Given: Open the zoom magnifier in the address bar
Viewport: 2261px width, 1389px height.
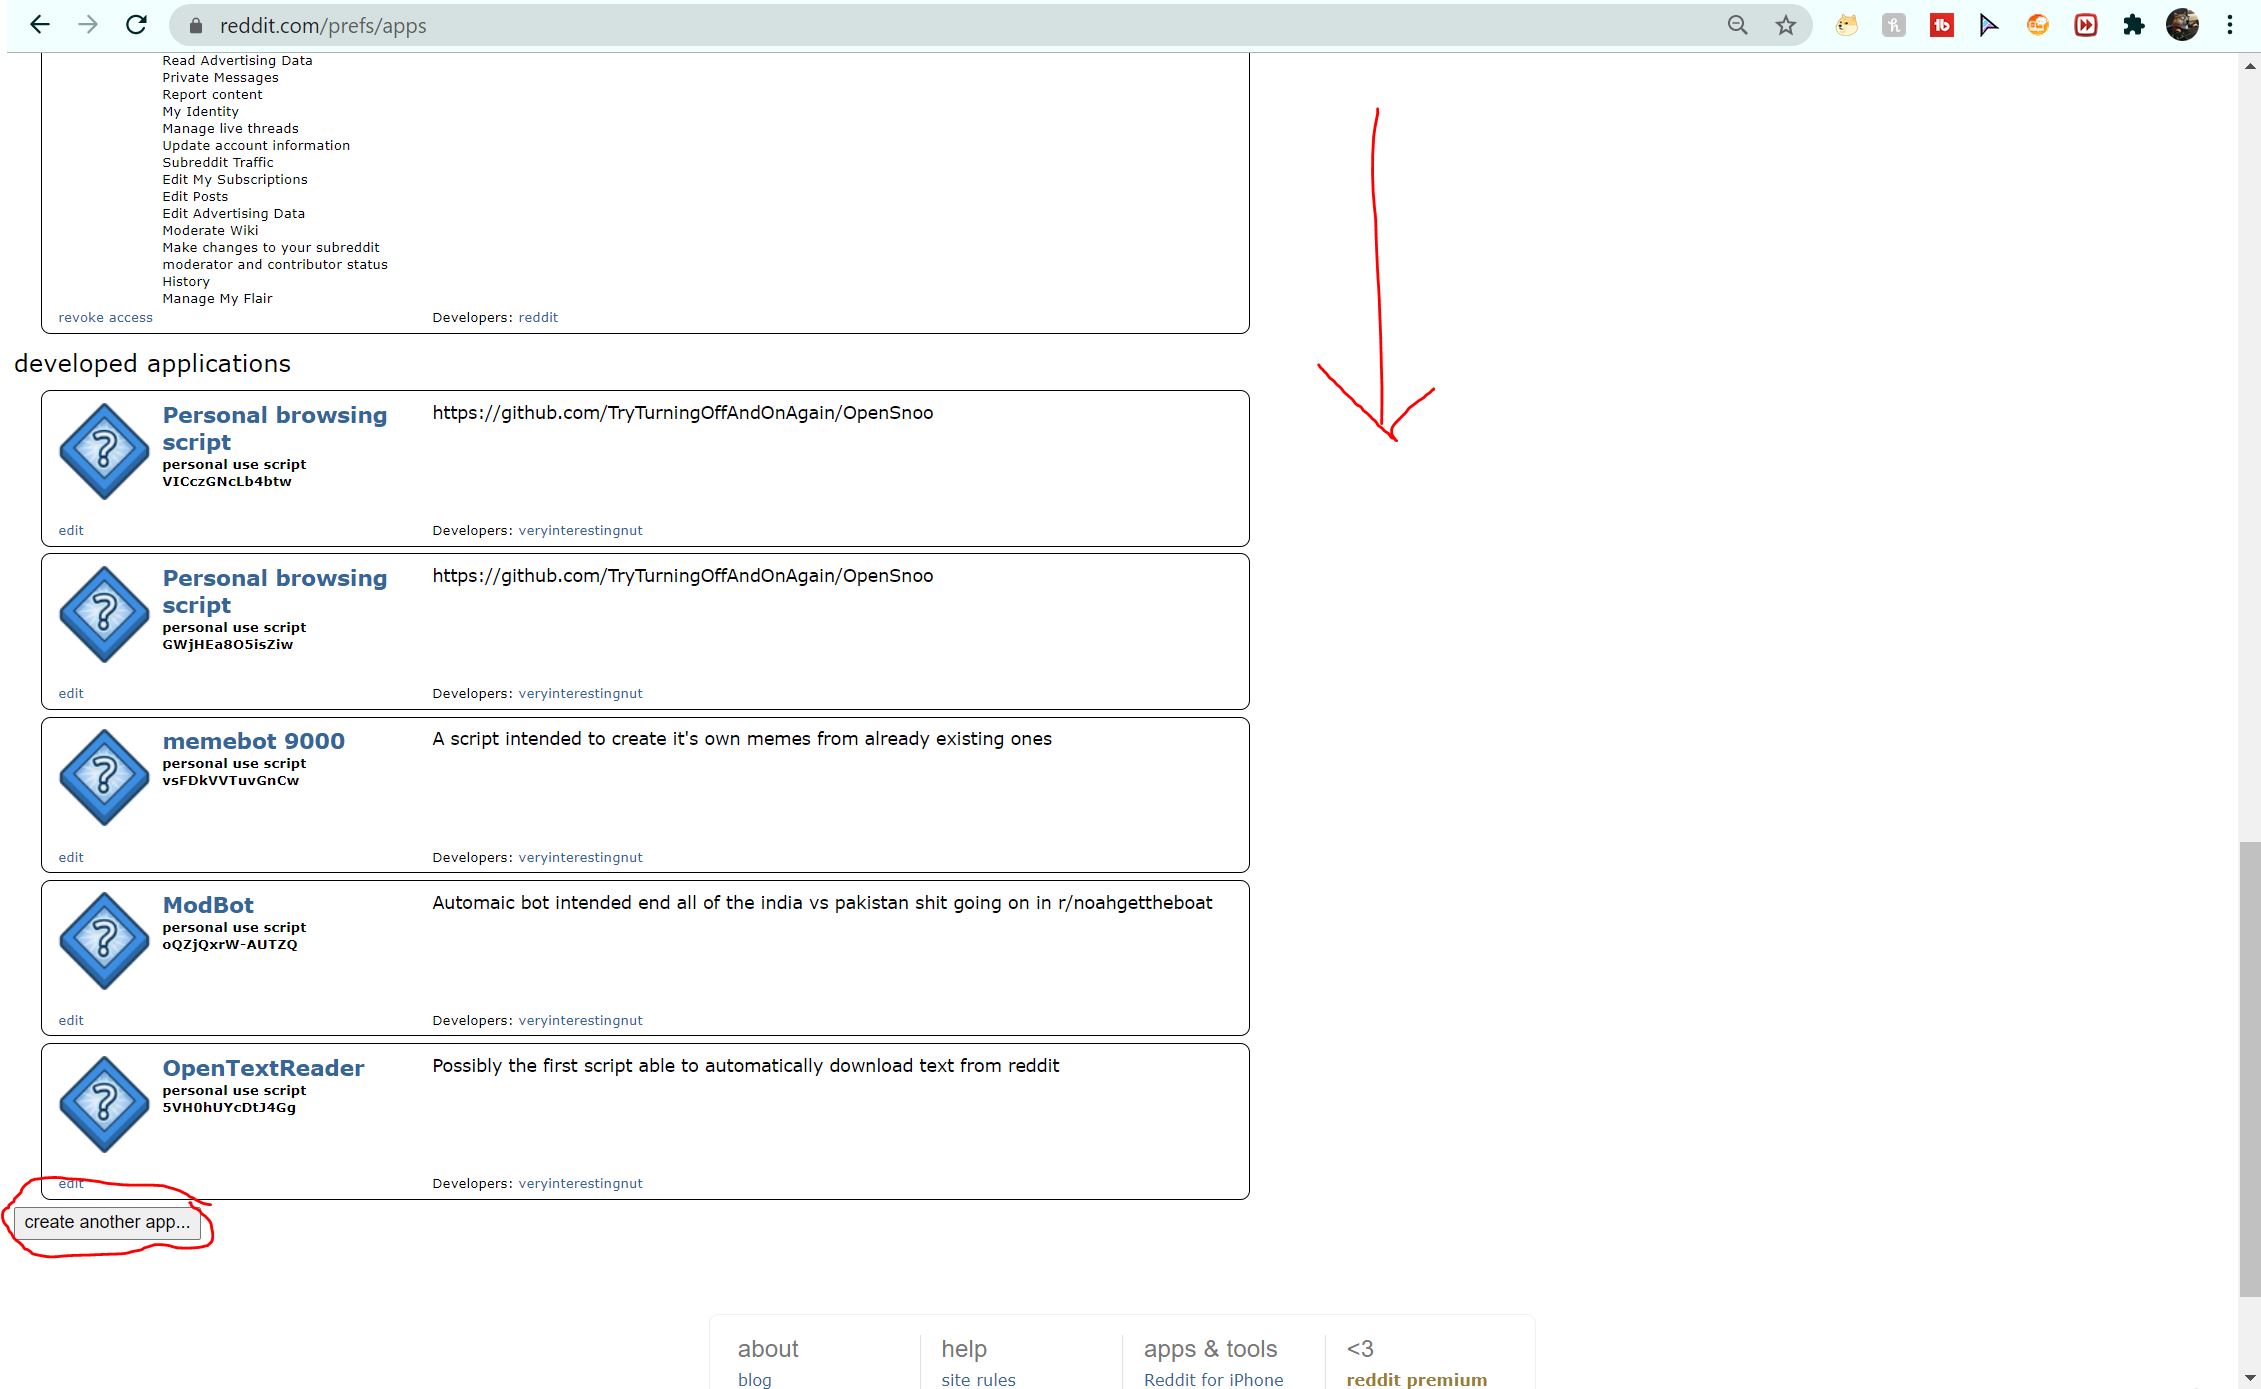Looking at the screenshot, I should [x=1738, y=25].
